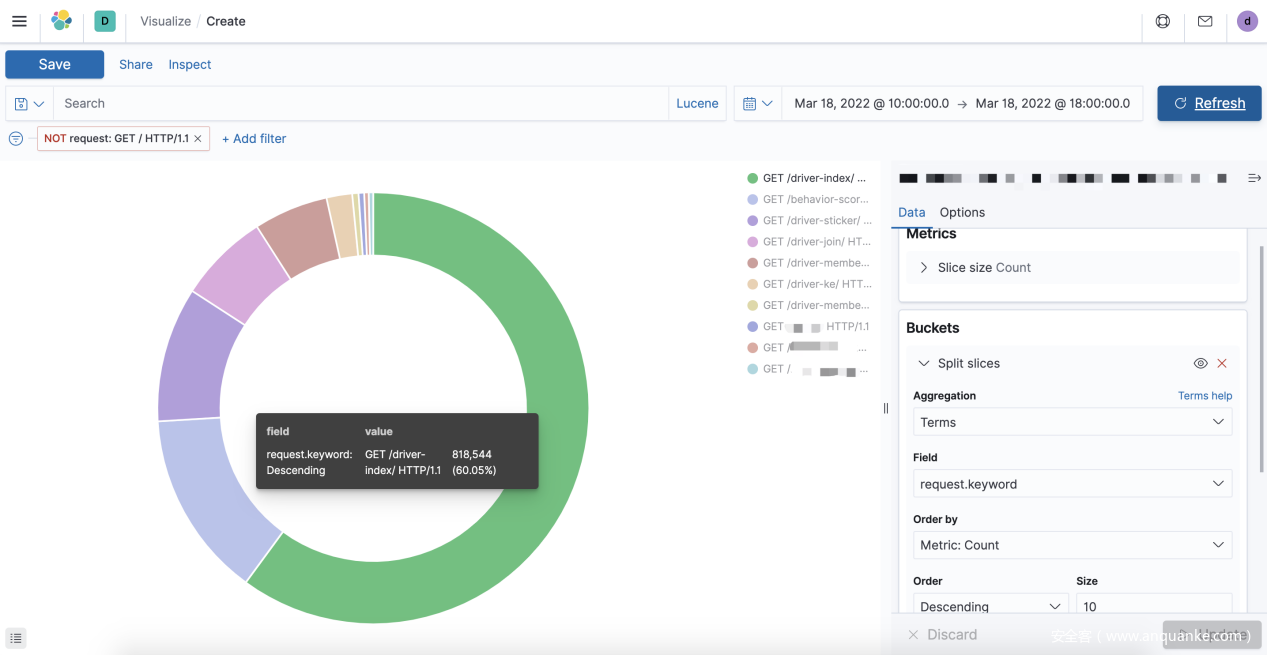Collapse the editor sidebar panel
Screen dimensions: 1267x655
[1254, 178]
